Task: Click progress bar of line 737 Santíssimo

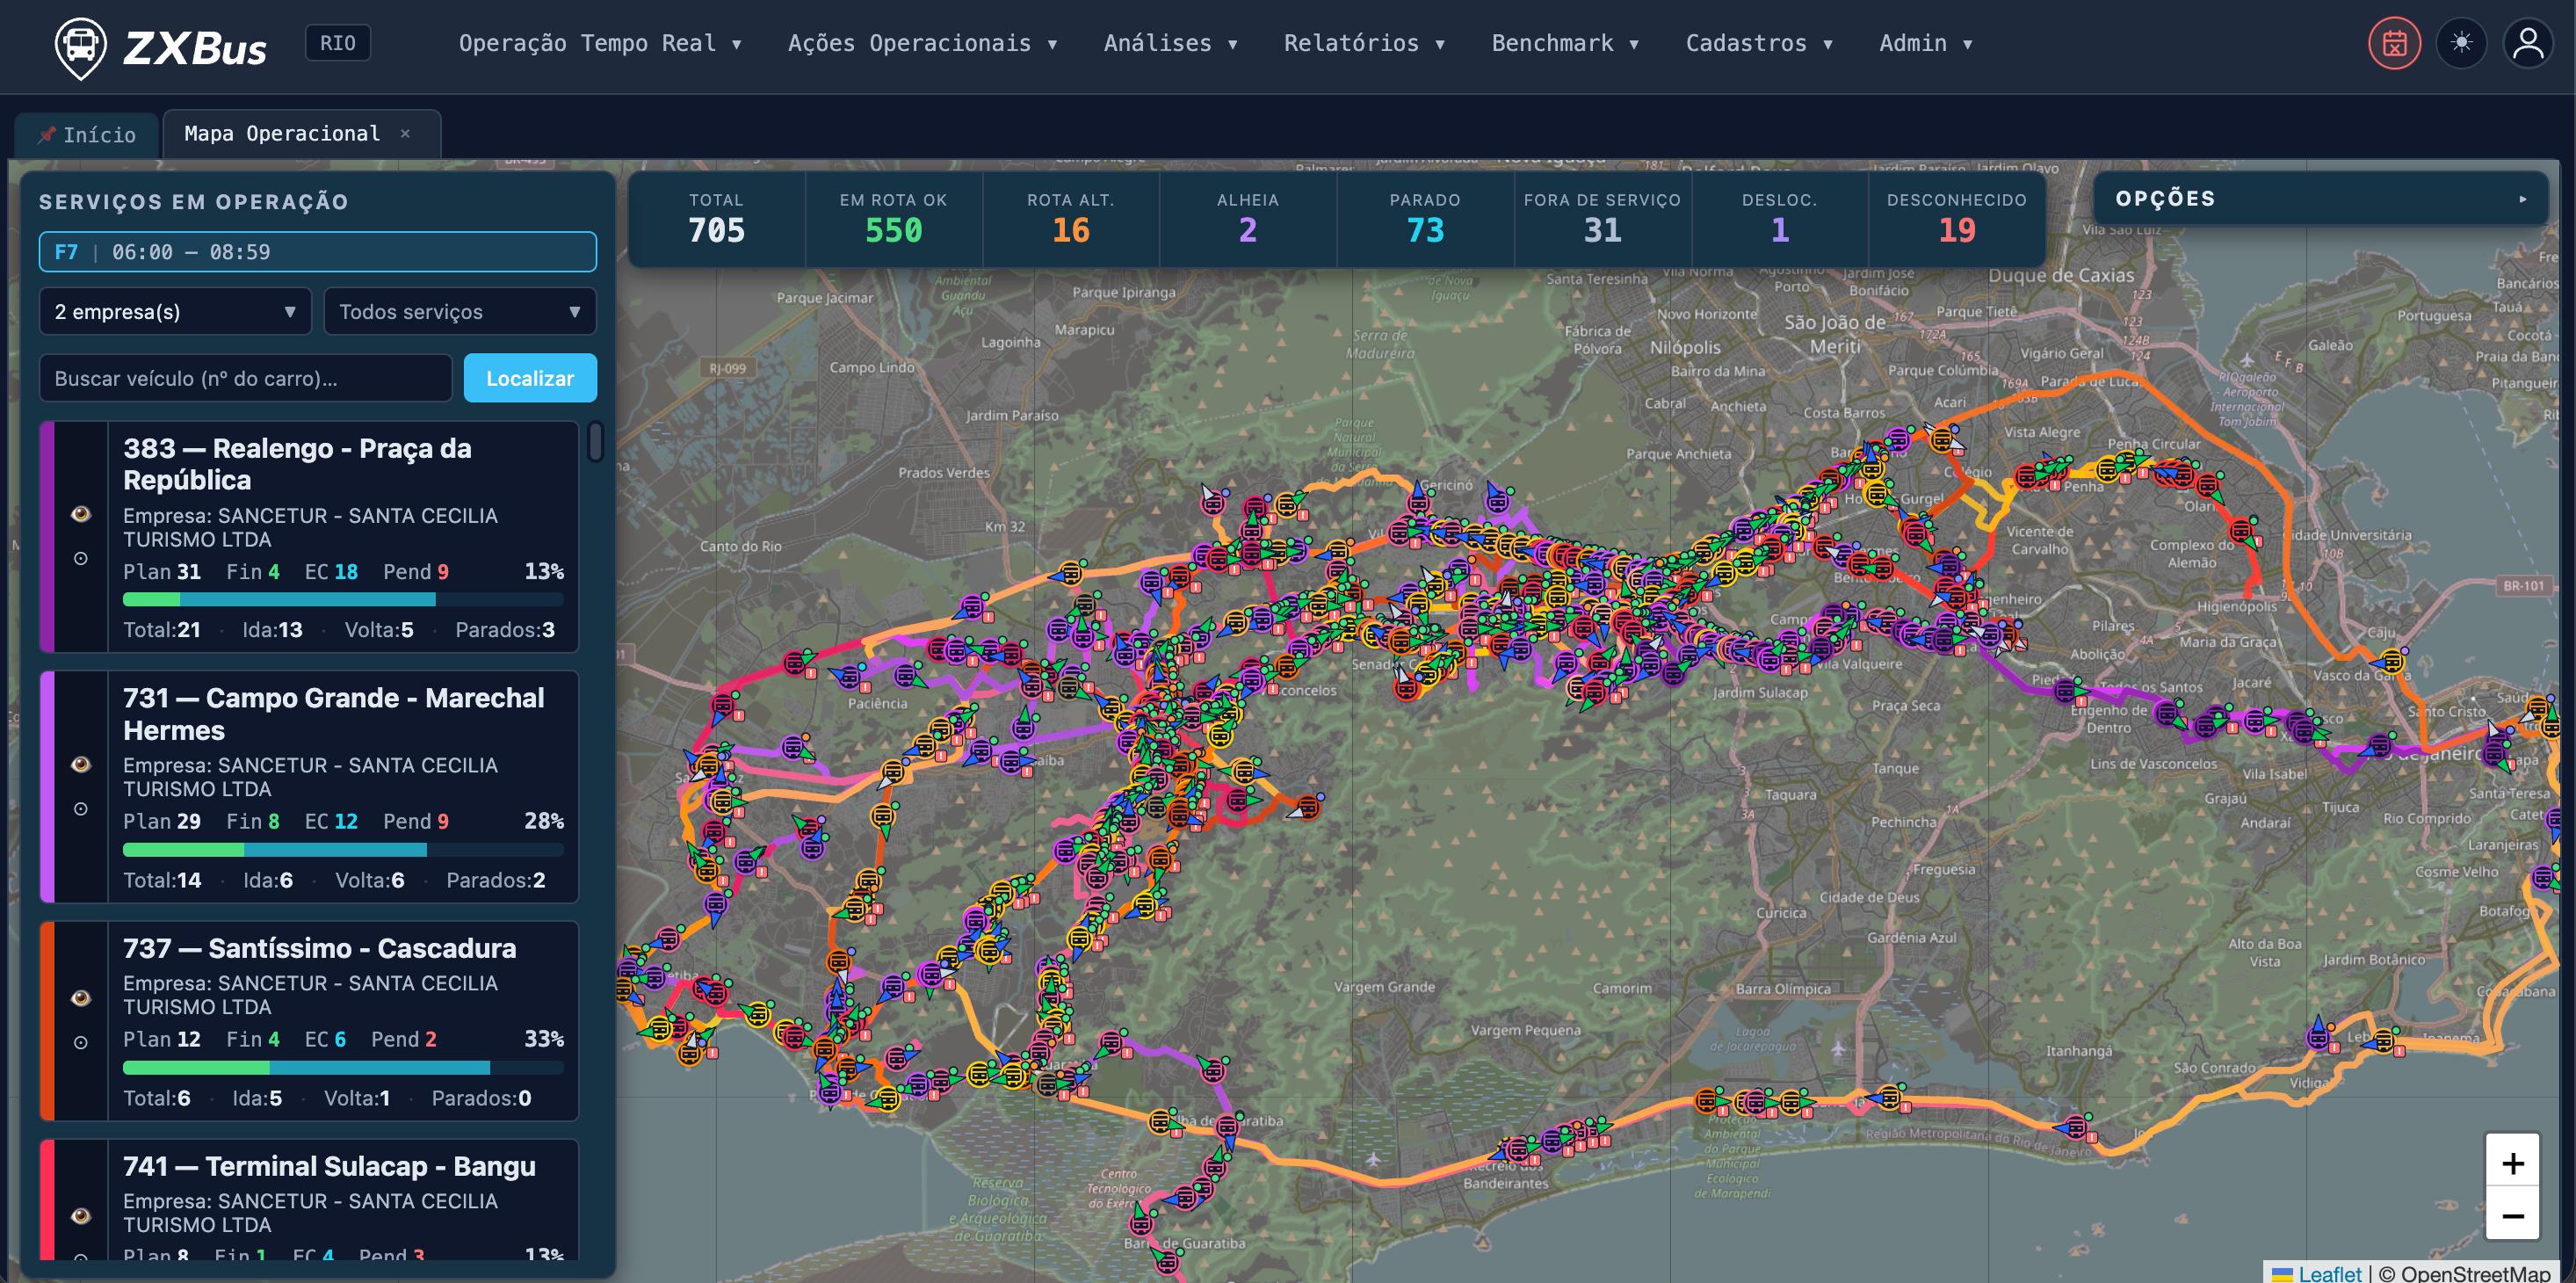Action: [343, 1067]
